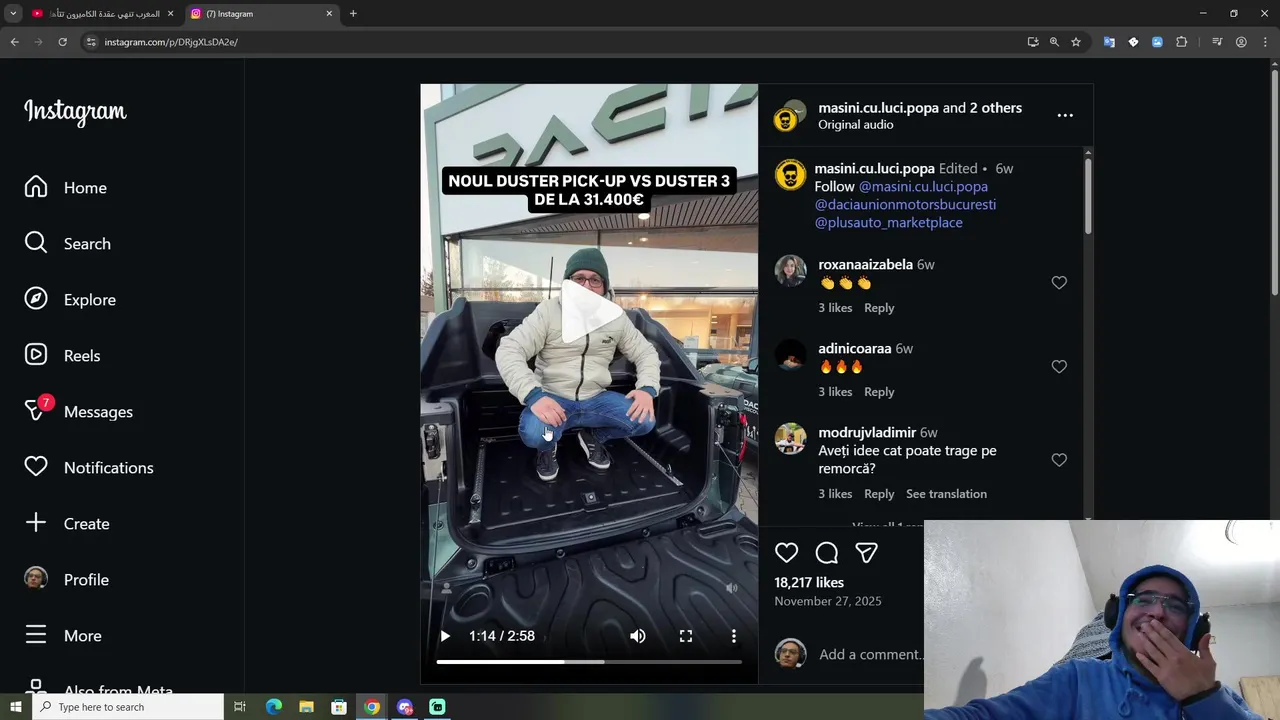Screen dimensions: 1280x720
Task: Focus the Add a comment field
Action: (x=870, y=654)
